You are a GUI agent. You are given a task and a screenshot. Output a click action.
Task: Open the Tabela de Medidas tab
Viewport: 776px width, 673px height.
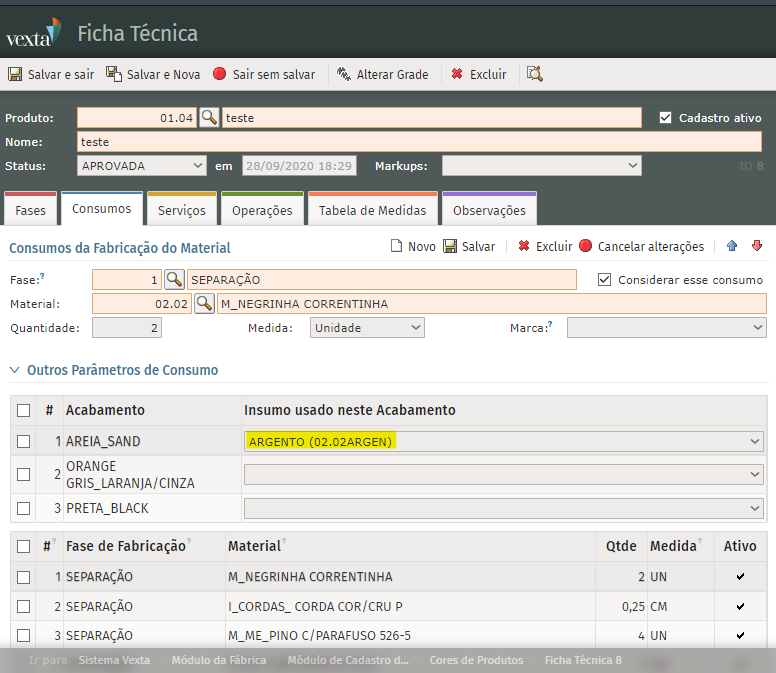(x=372, y=210)
